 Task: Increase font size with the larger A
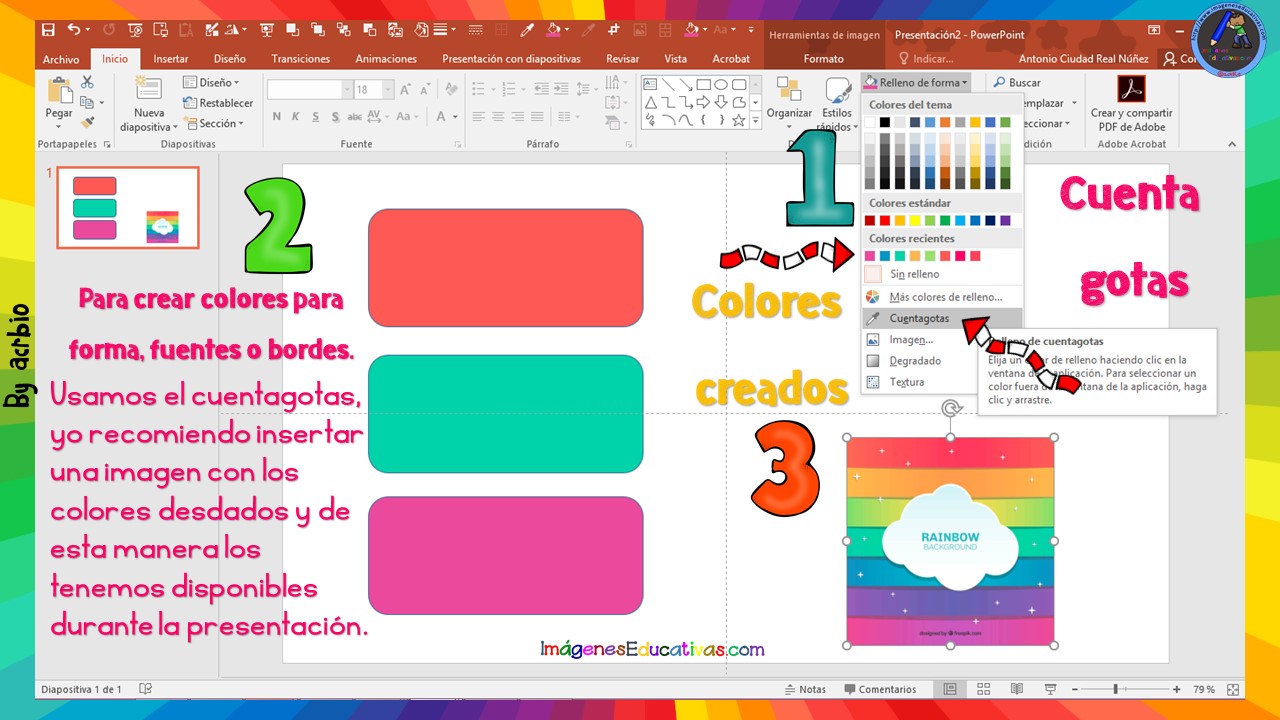point(405,89)
